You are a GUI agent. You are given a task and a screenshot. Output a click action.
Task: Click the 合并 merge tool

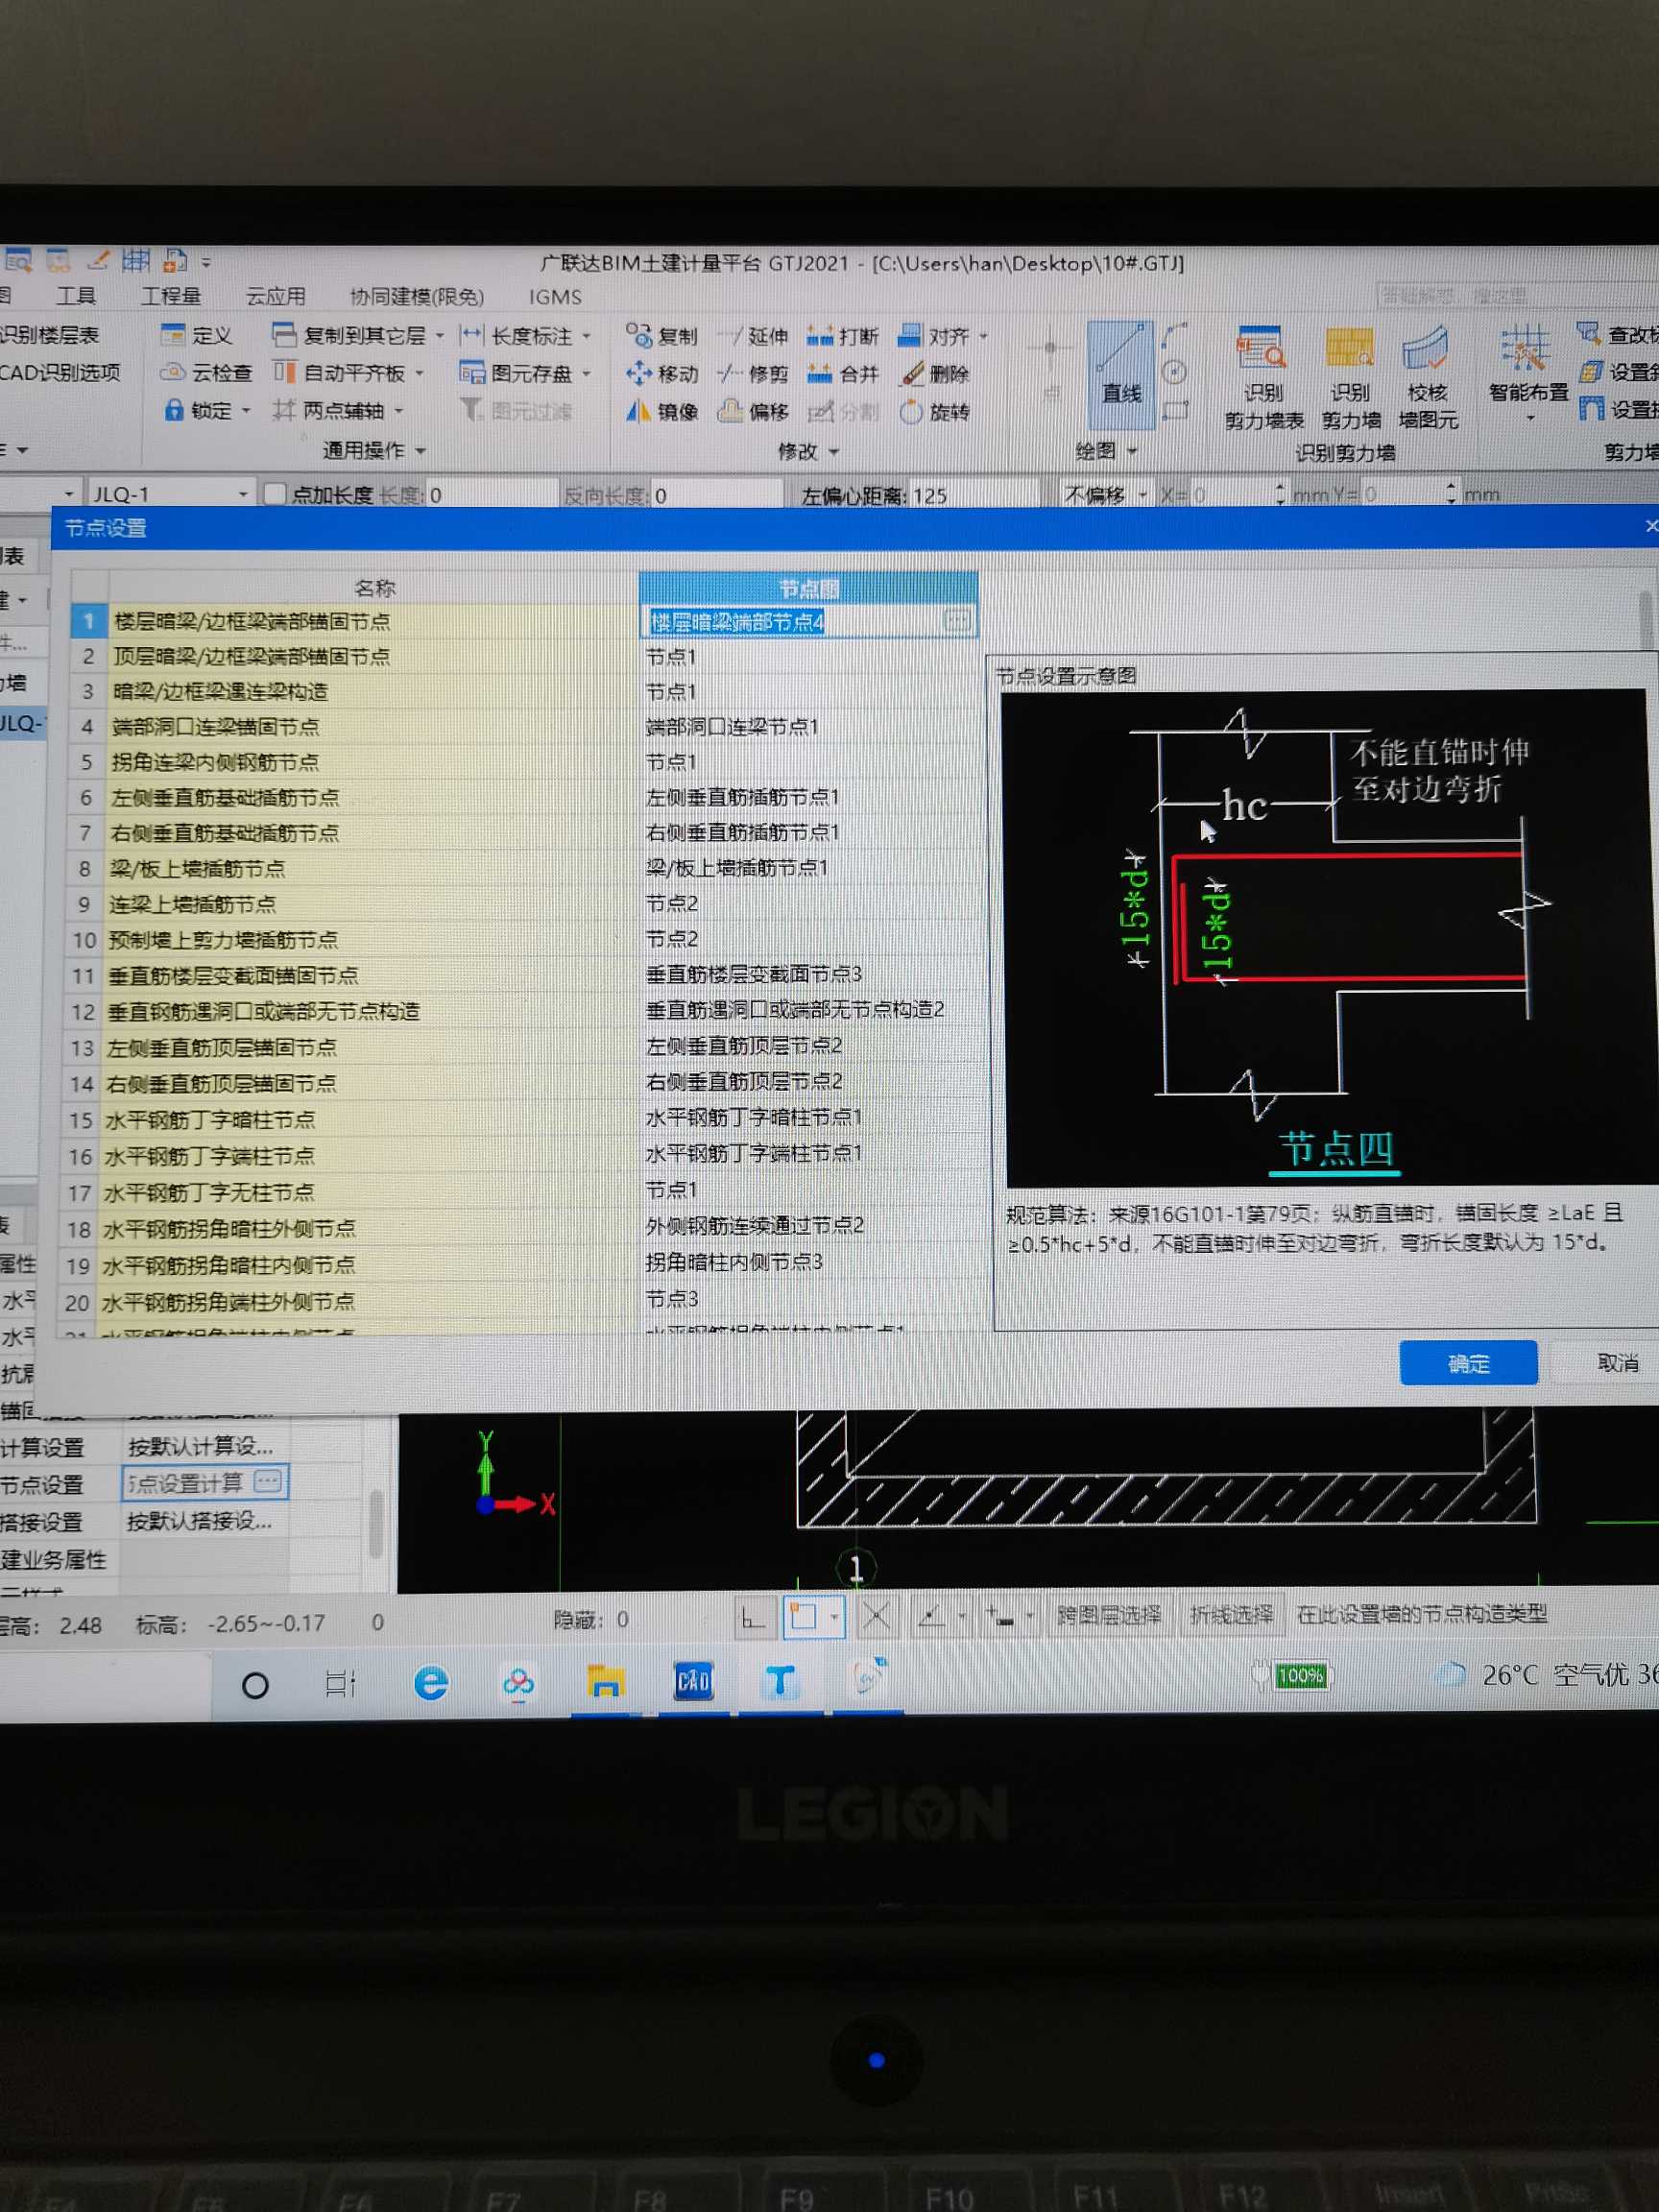(x=843, y=374)
